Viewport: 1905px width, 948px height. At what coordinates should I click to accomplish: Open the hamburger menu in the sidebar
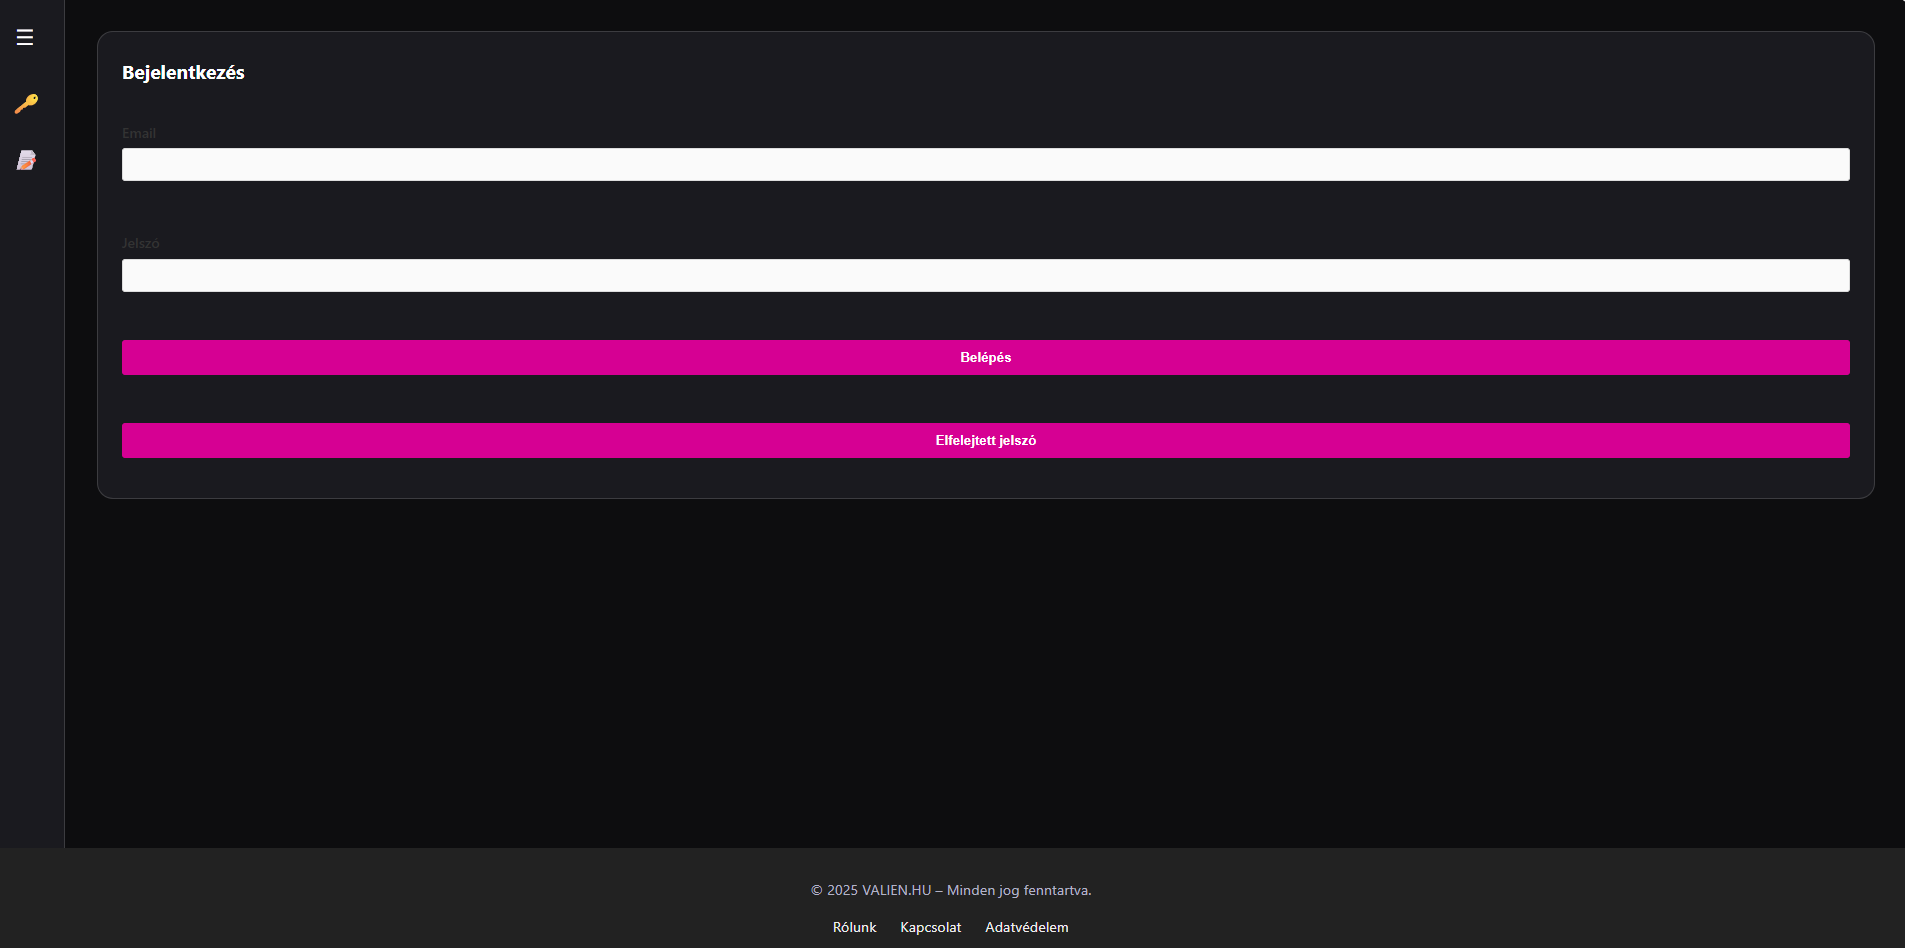click(25, 38)
